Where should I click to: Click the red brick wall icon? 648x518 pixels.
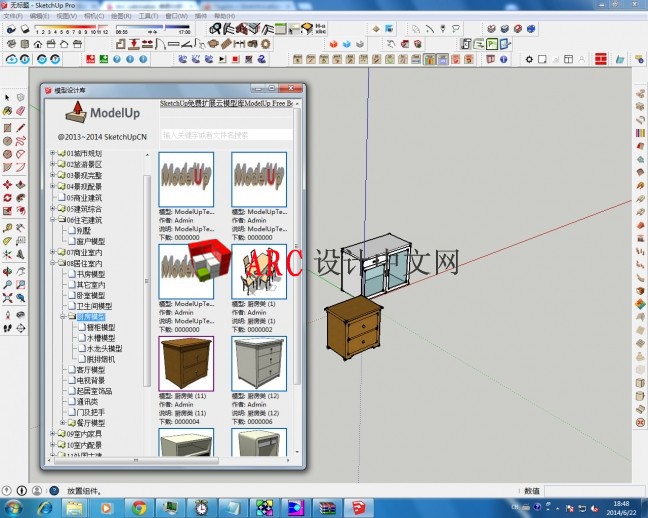pos(600,59)
